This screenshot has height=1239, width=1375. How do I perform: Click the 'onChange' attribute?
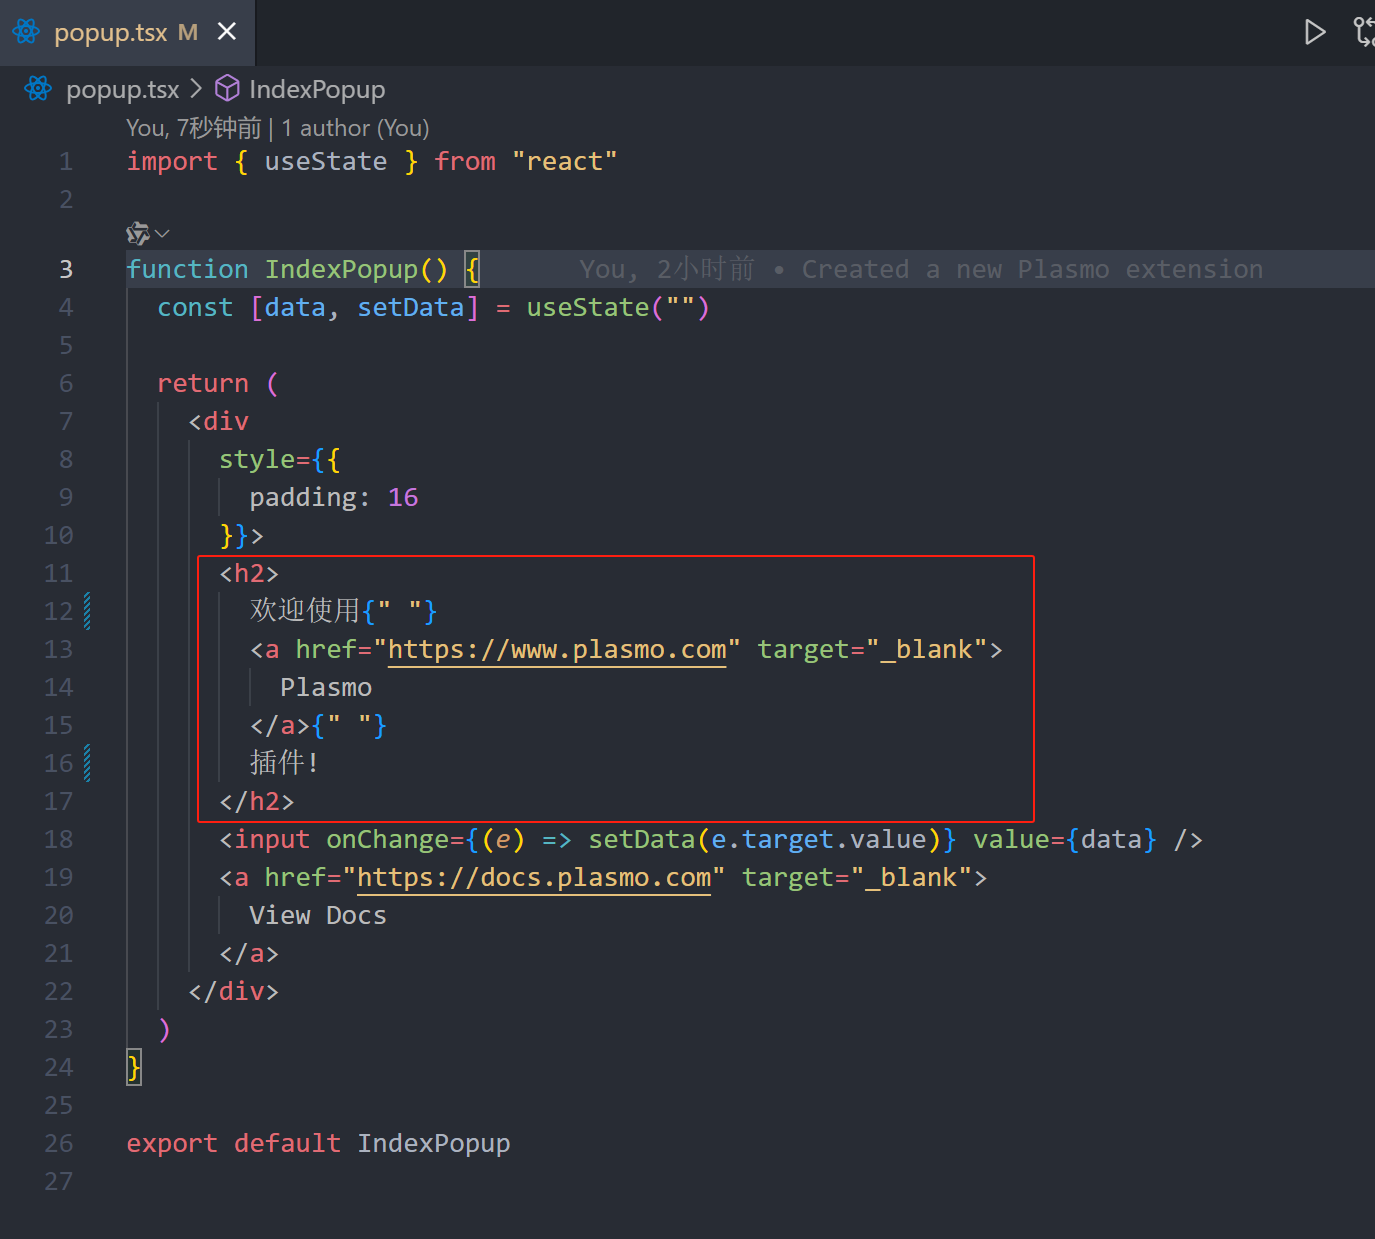[x=387, y=839]
